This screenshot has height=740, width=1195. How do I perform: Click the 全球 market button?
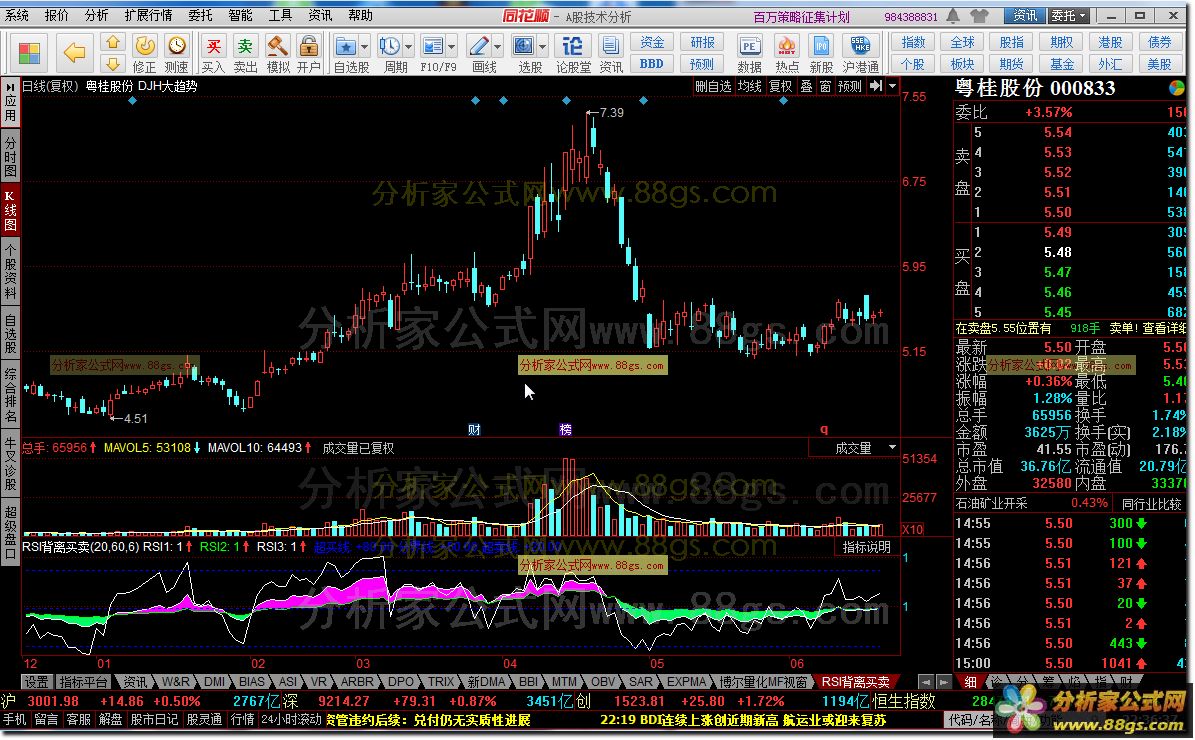963,43
